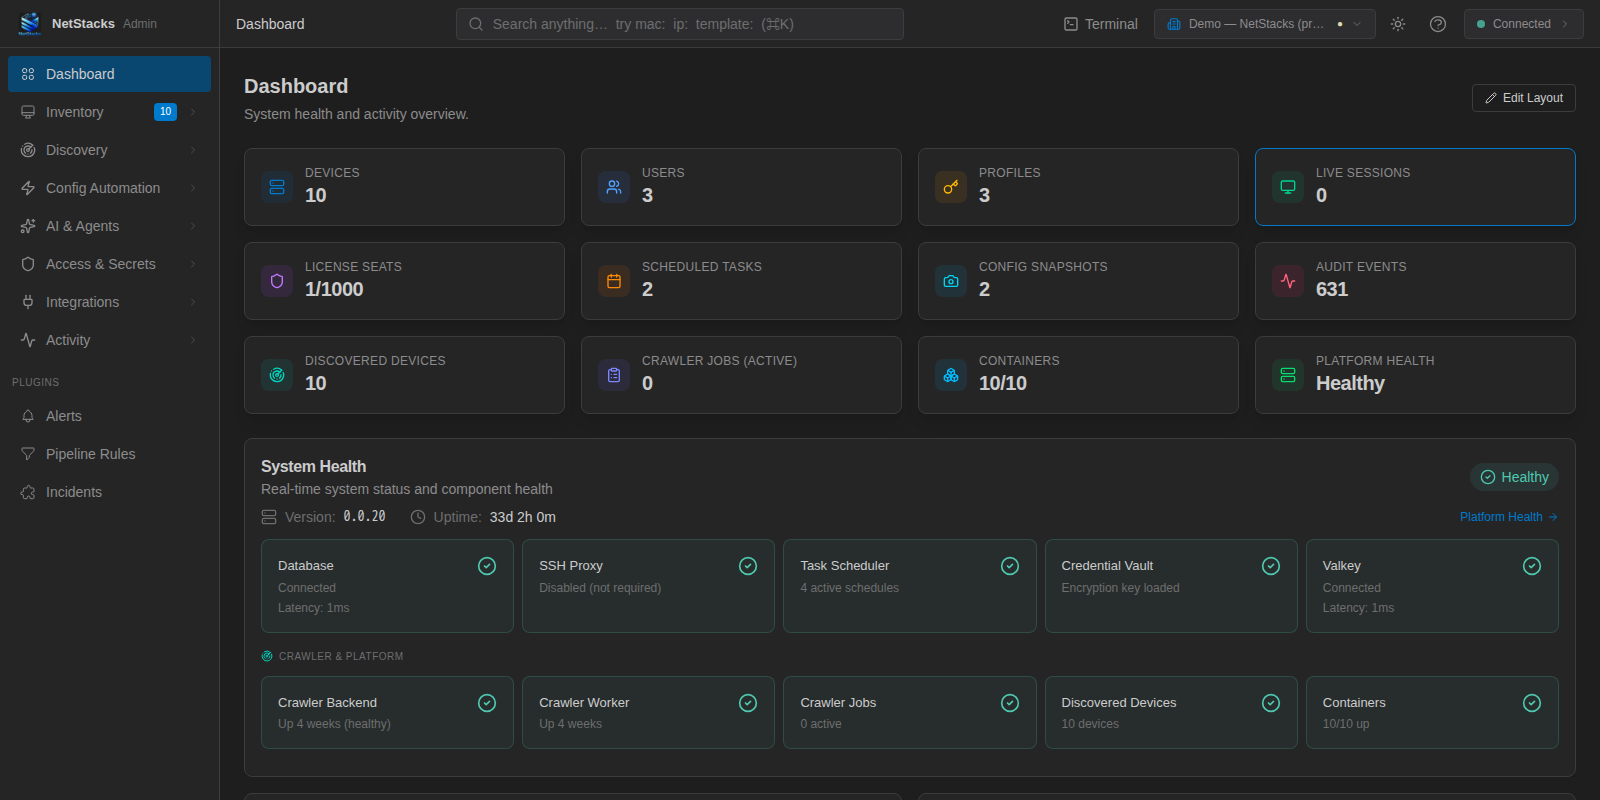Click the Crawler Jobs clipboard icon
1600x800 pixels.
point(614,375)
